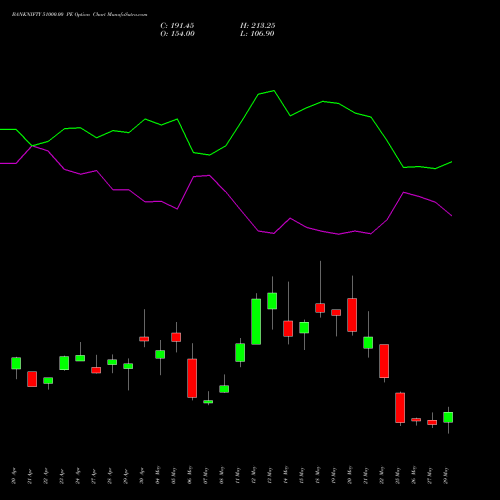Select the tall green candle above 12 May

pyautogui.click(x=256, y=322)
